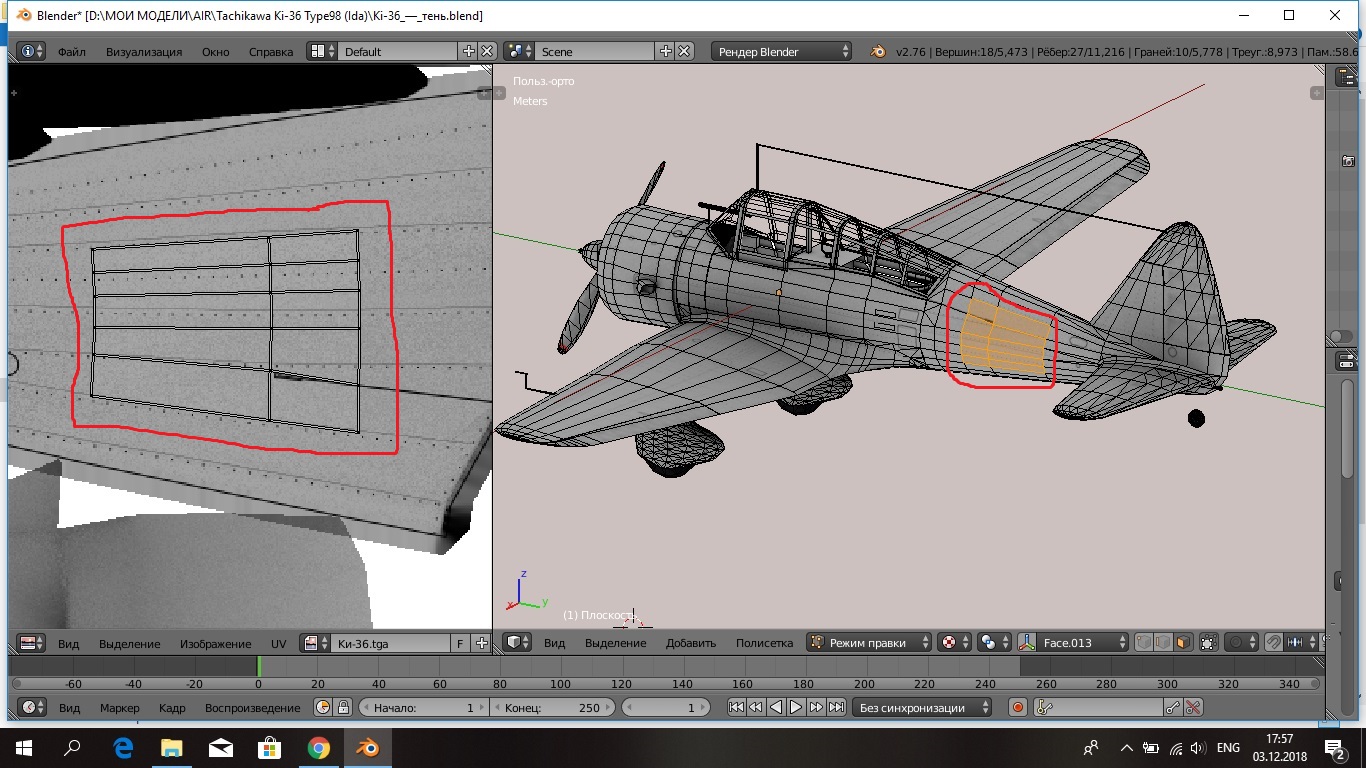Screen dimensions: 1366x768
Task: Open the Полисетка menu in viewport header
Action: (764, 643)
